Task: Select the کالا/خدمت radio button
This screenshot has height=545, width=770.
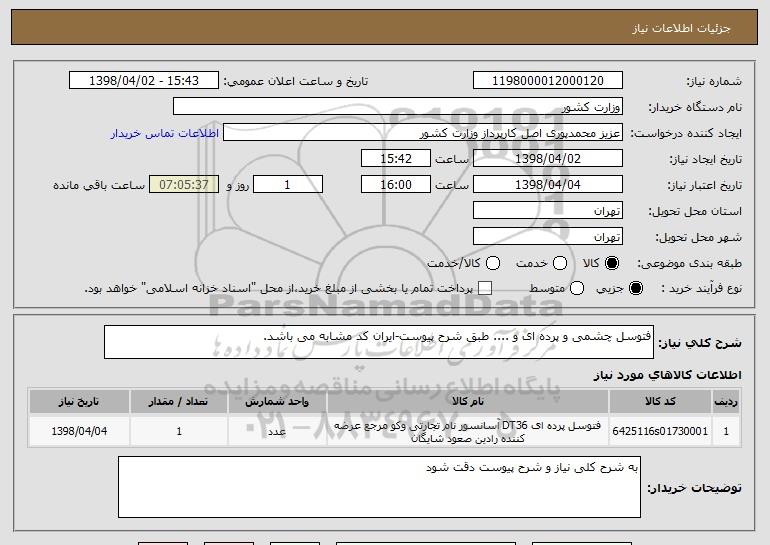Action: pyautogui.click(x=493, y=263)
